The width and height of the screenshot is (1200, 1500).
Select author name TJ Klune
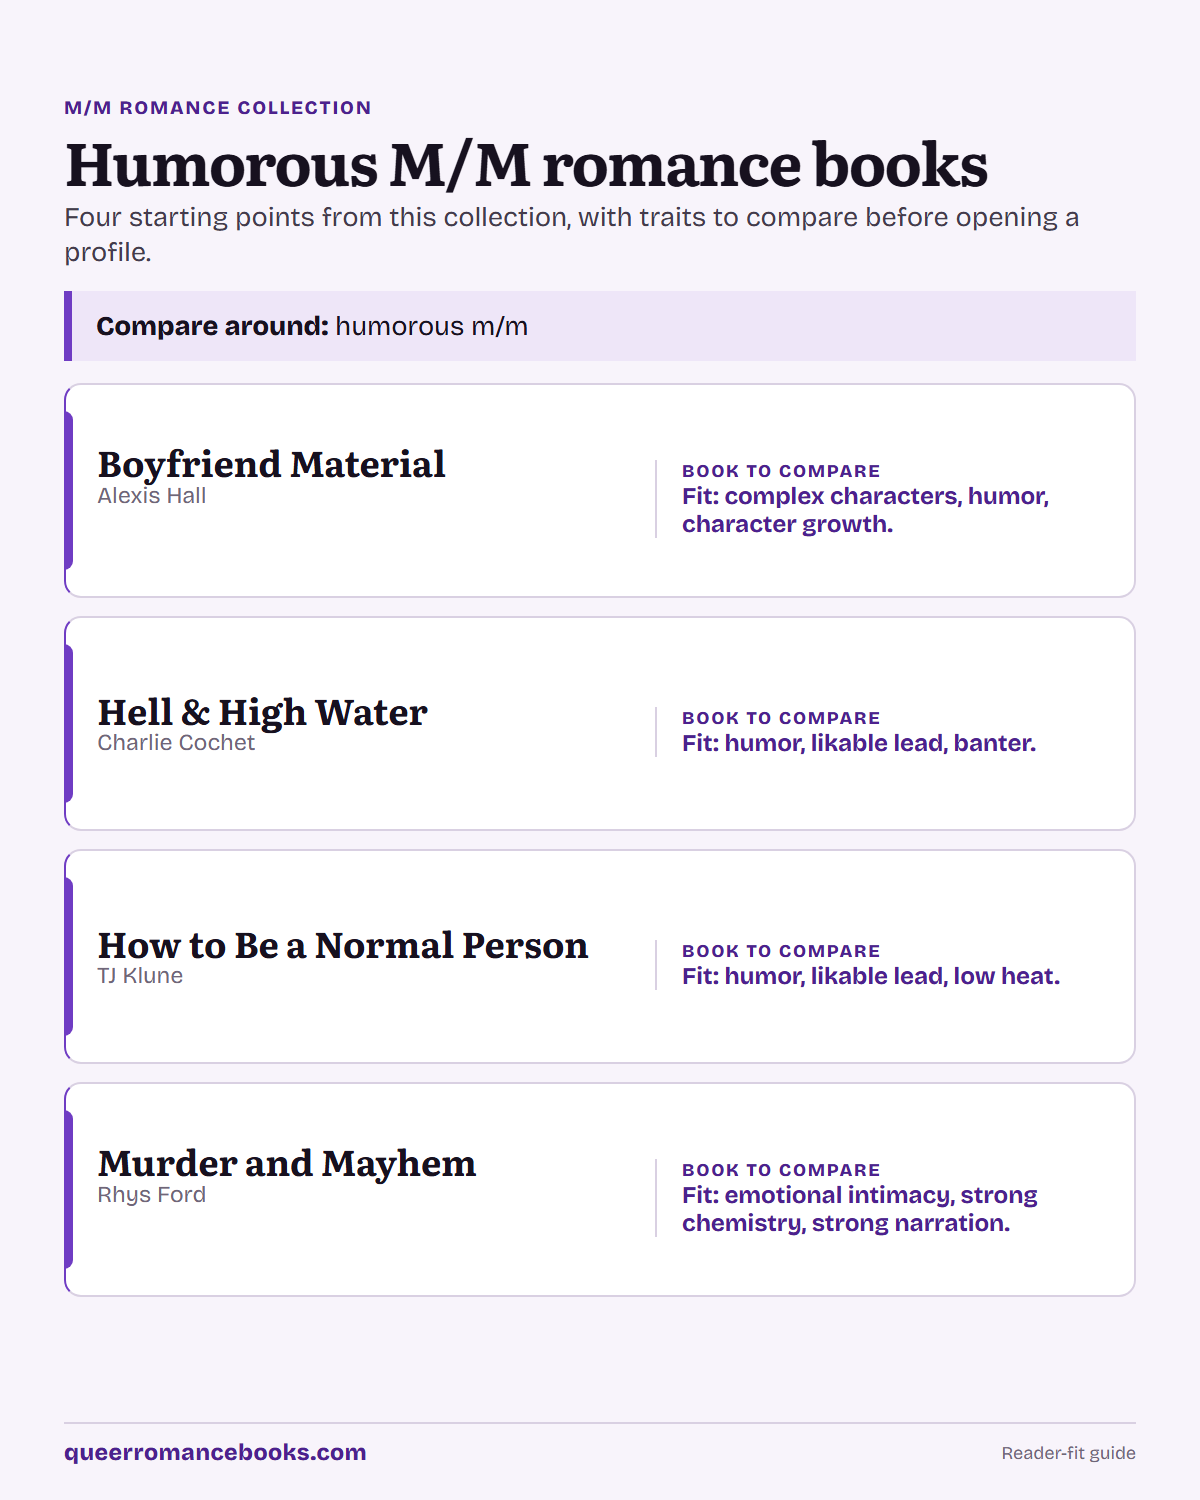(140, 976)
